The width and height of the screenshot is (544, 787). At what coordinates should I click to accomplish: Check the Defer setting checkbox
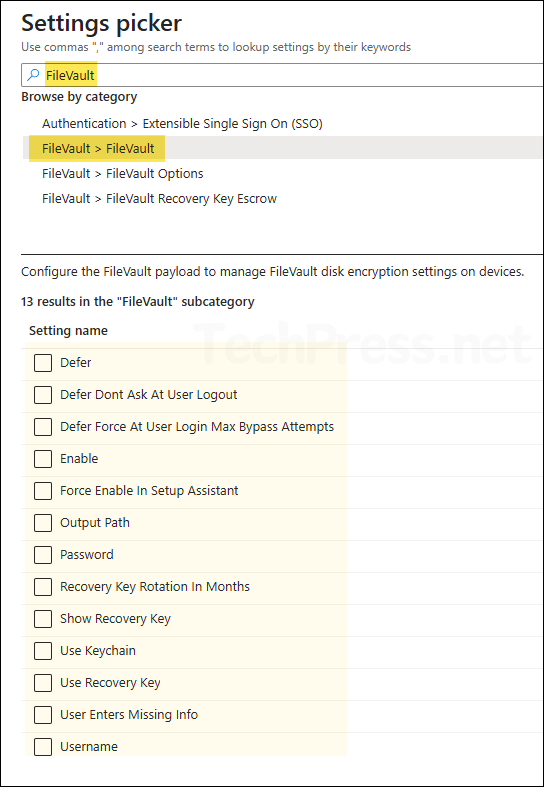[43, 363]
